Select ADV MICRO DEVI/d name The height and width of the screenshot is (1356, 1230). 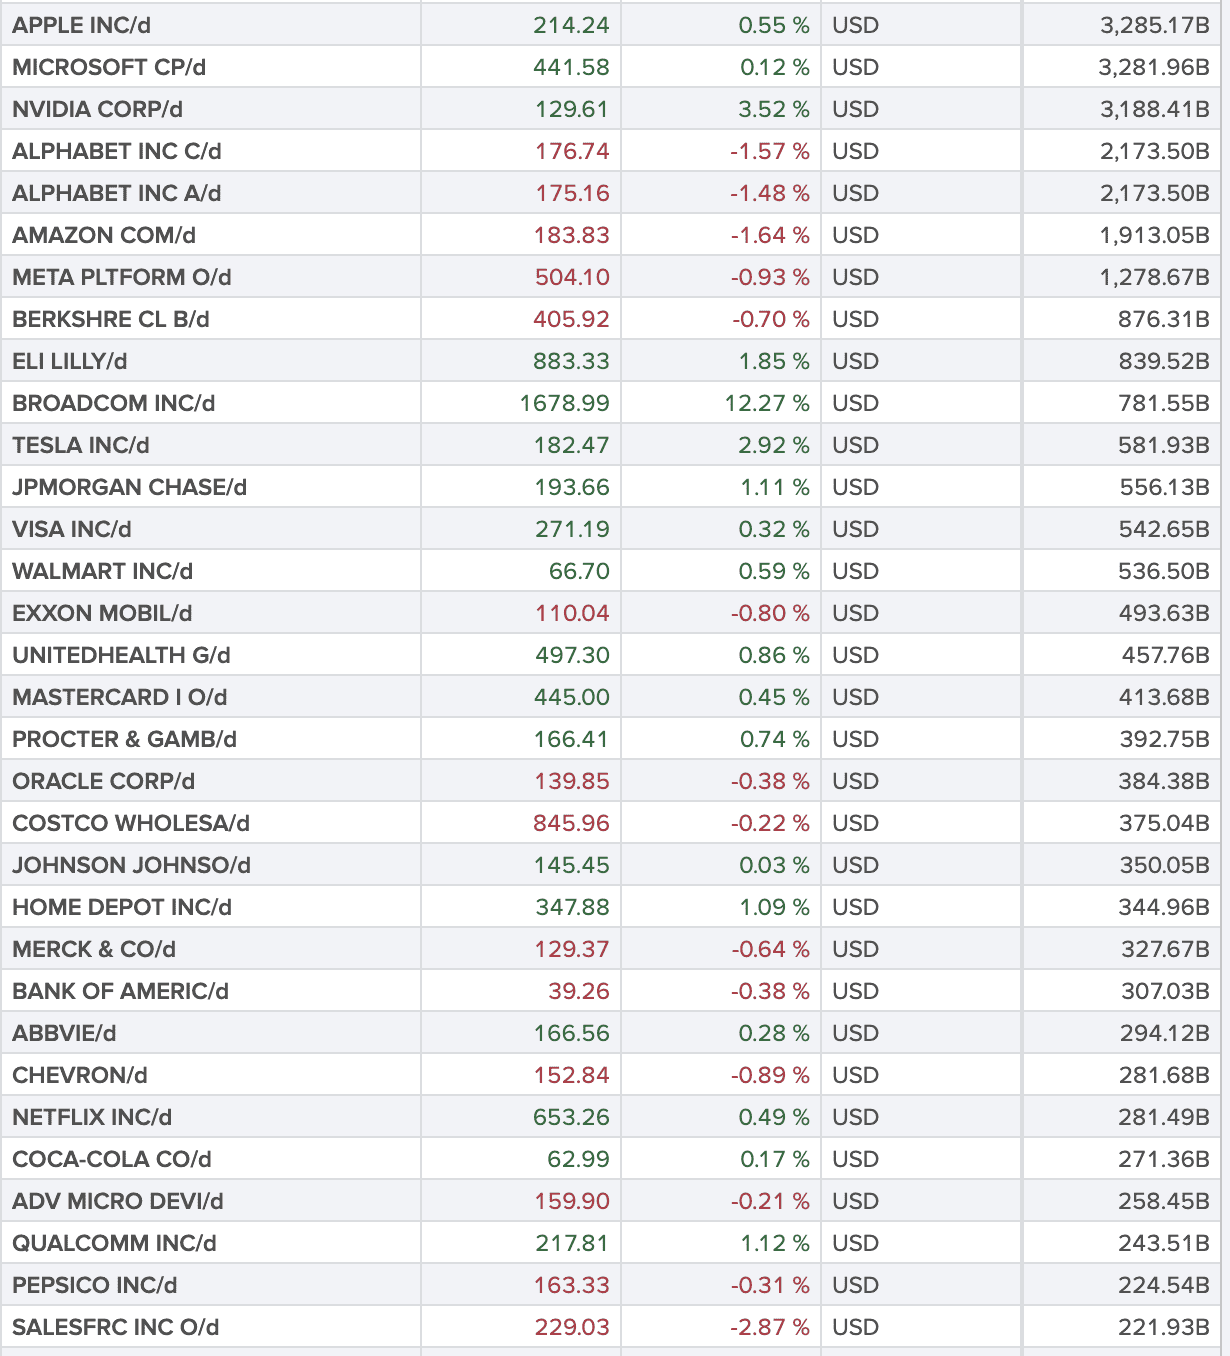(x=118, y=1201)
